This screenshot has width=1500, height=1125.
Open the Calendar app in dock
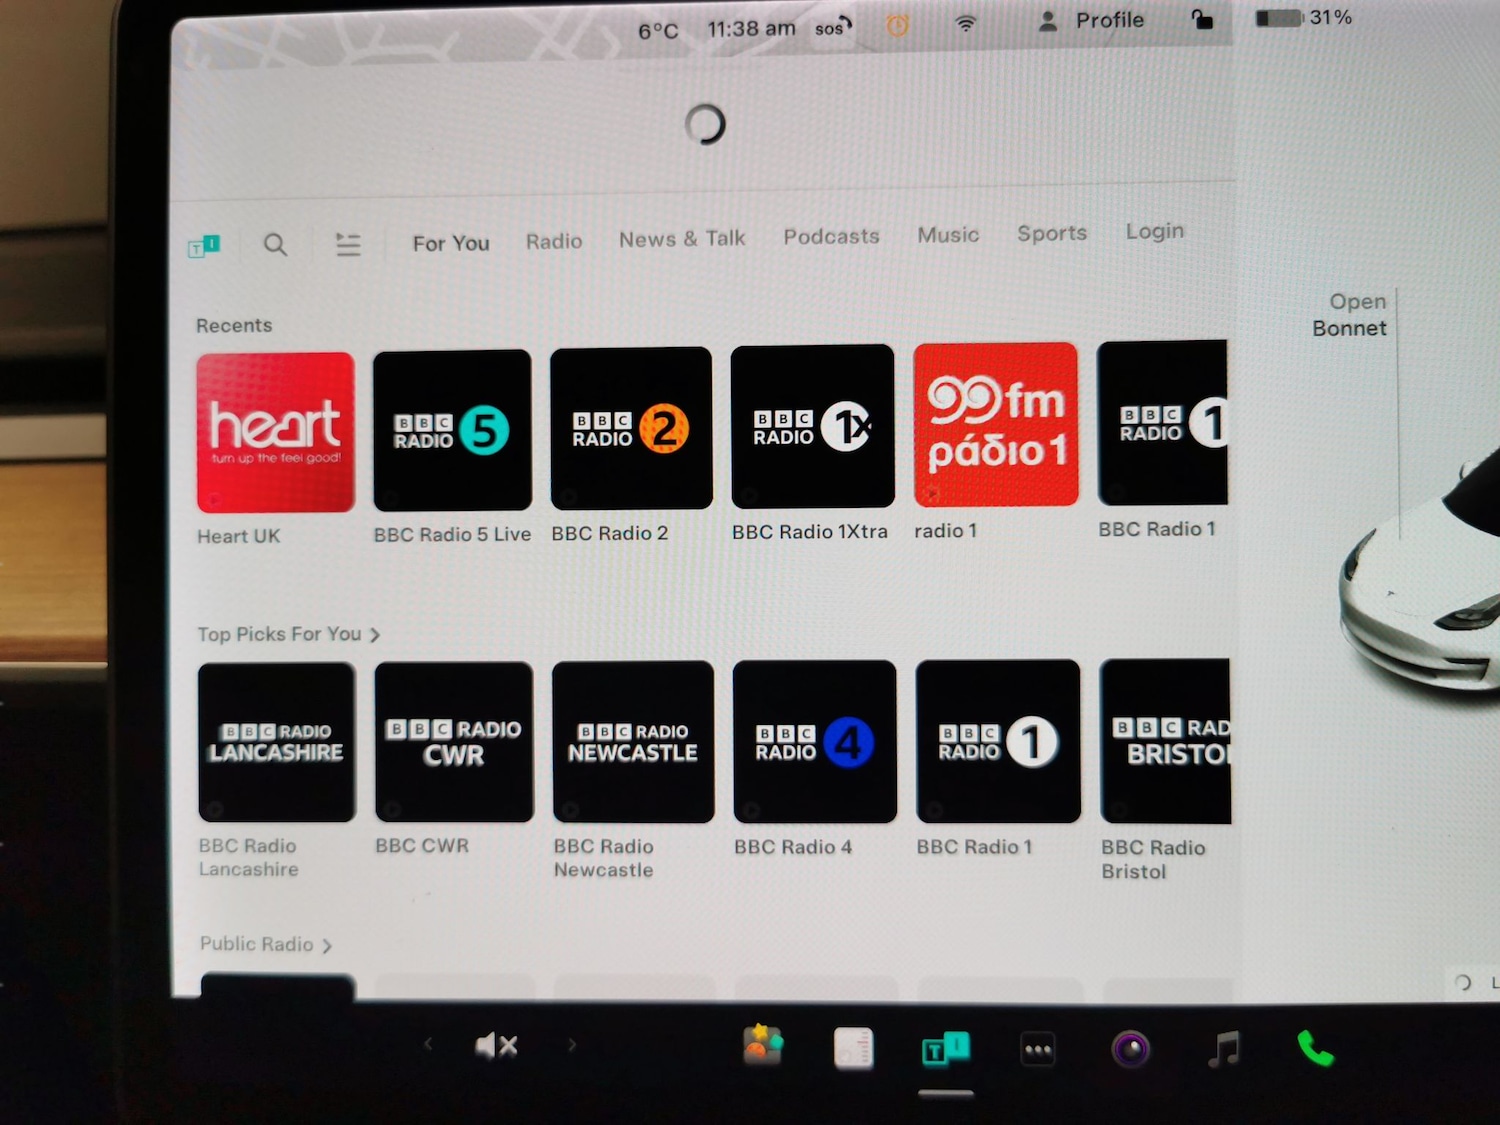pyautogui.click(x=853, y=1048)
